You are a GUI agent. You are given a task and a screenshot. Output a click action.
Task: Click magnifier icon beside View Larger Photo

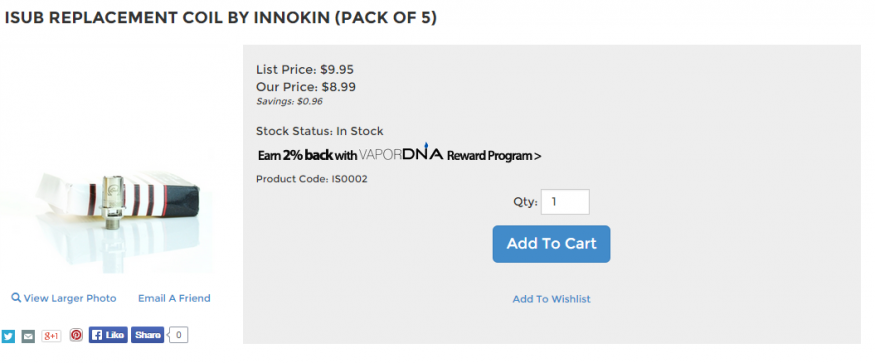[16, 298]
